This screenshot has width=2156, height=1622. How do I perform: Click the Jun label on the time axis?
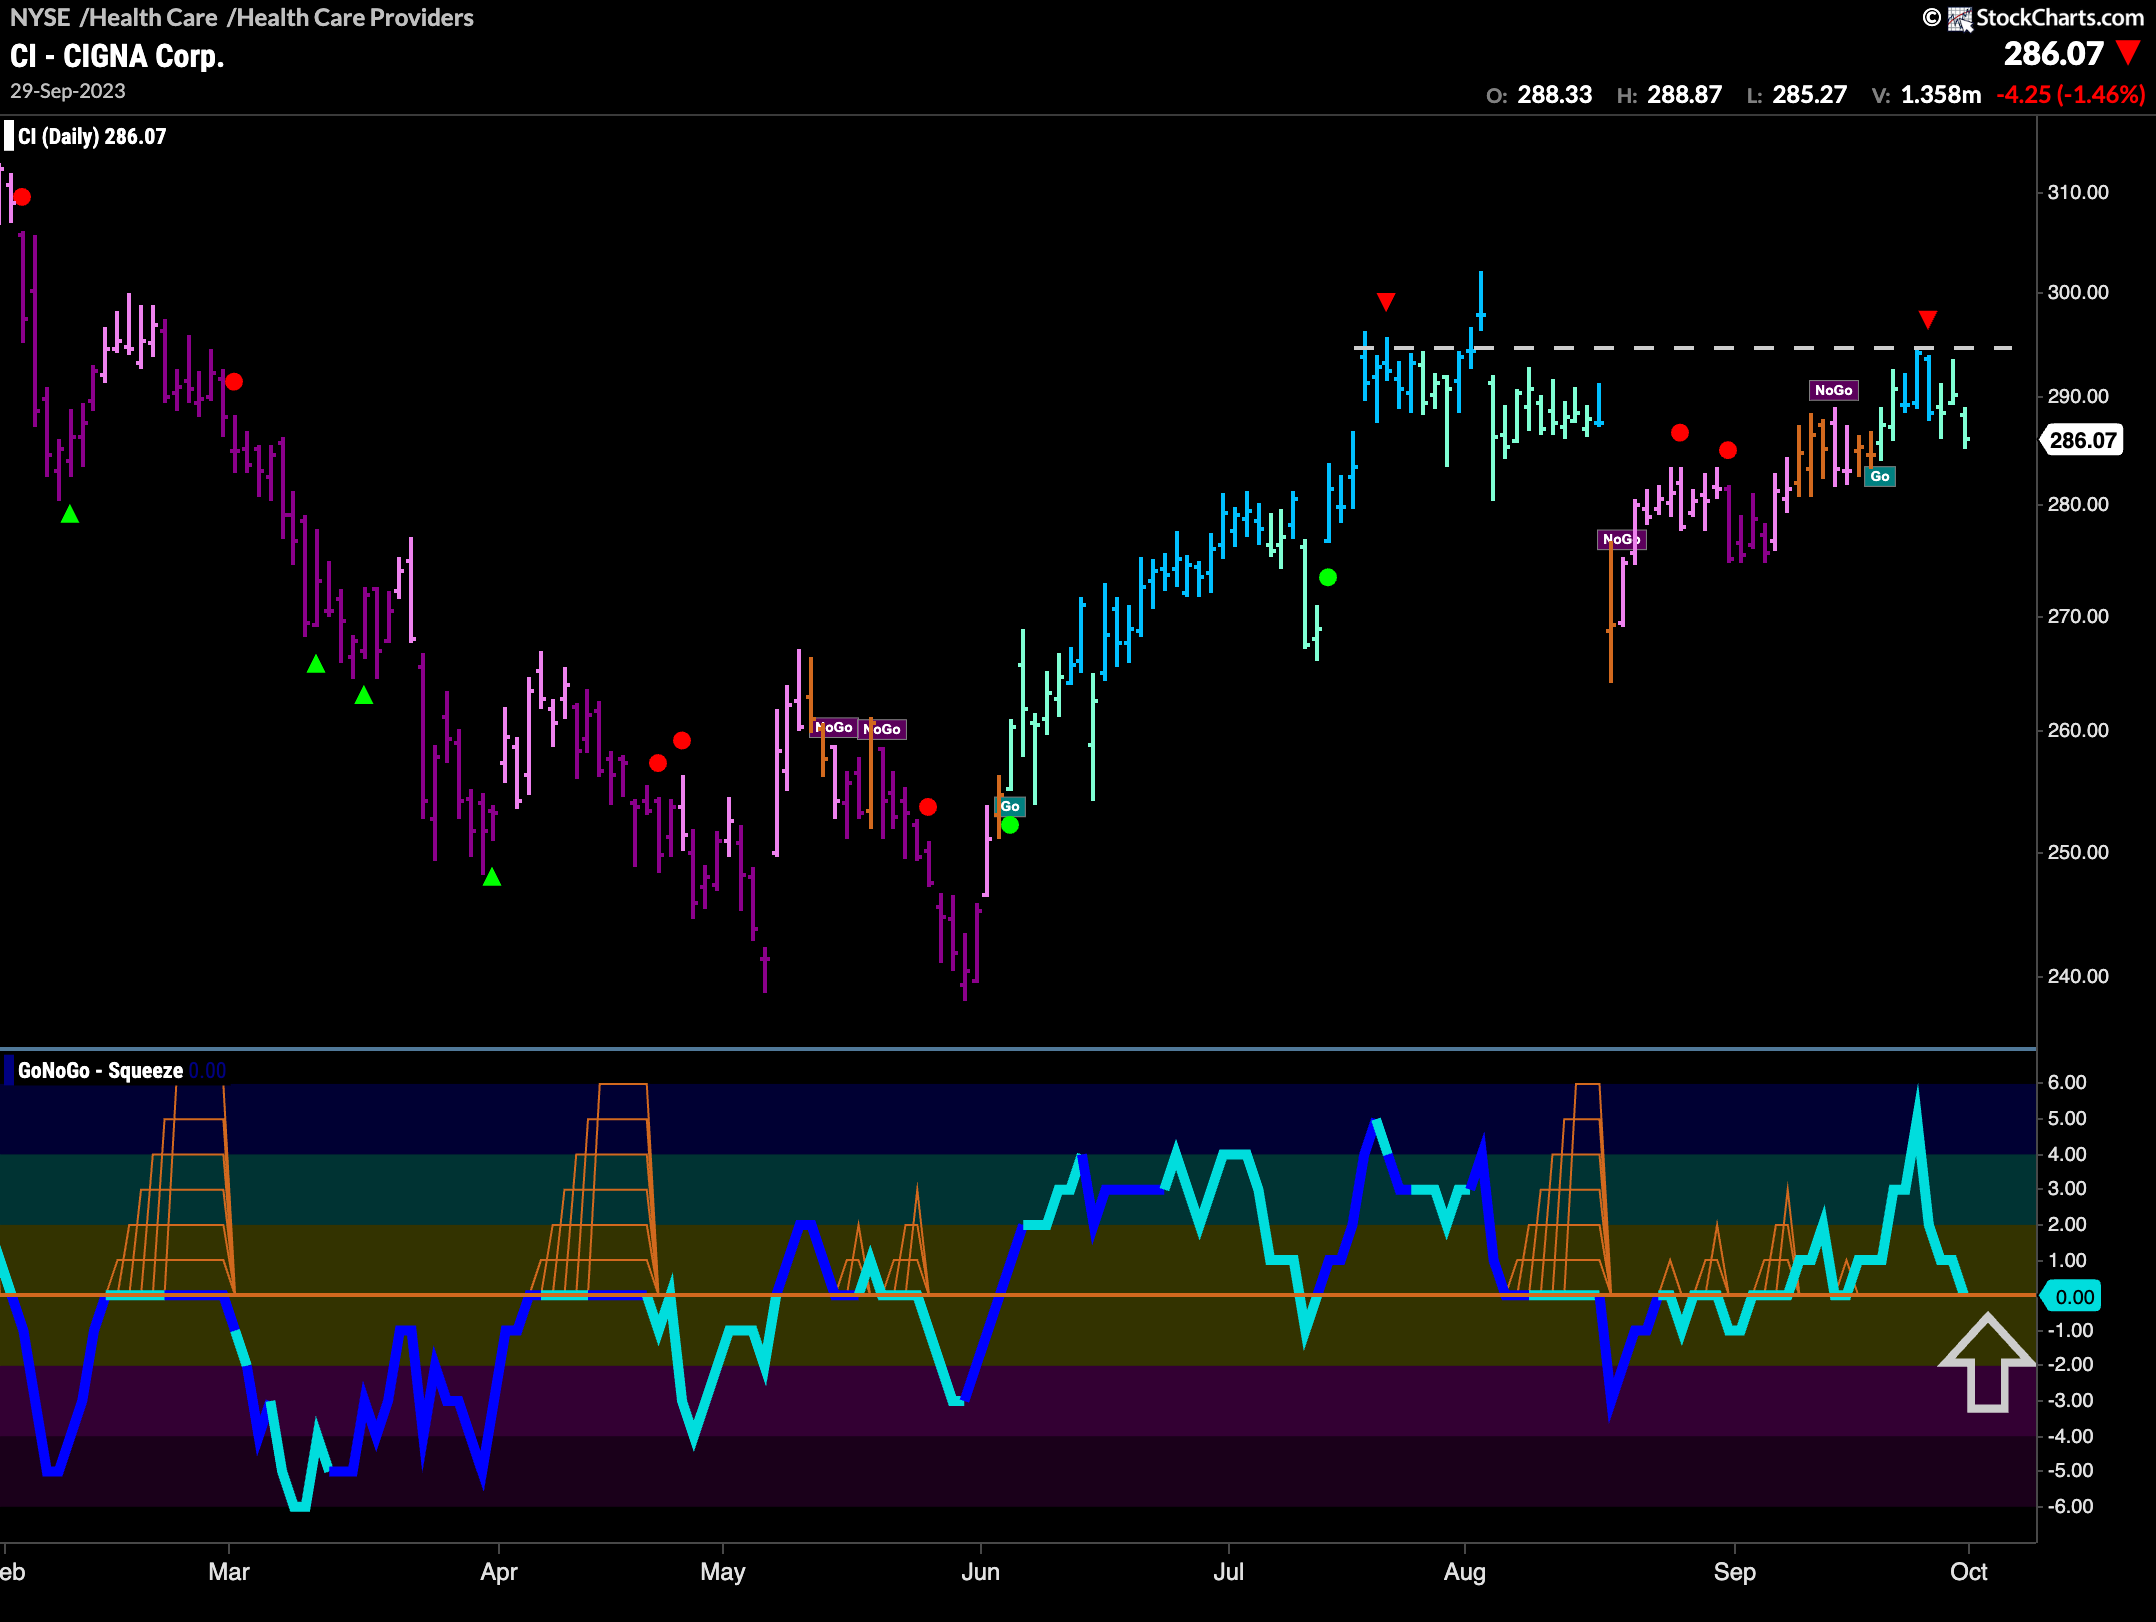(x=980, y=1572)
